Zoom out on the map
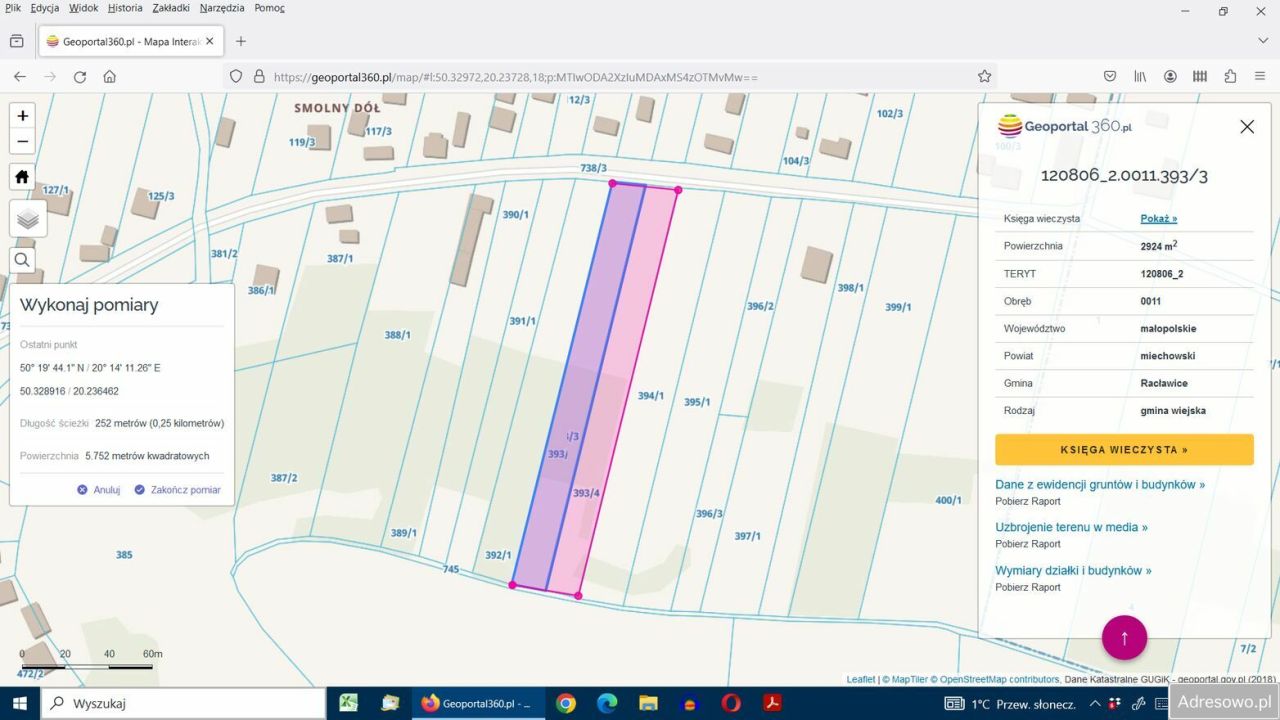Screen dimensions: 1280x720 click(23, 142)
